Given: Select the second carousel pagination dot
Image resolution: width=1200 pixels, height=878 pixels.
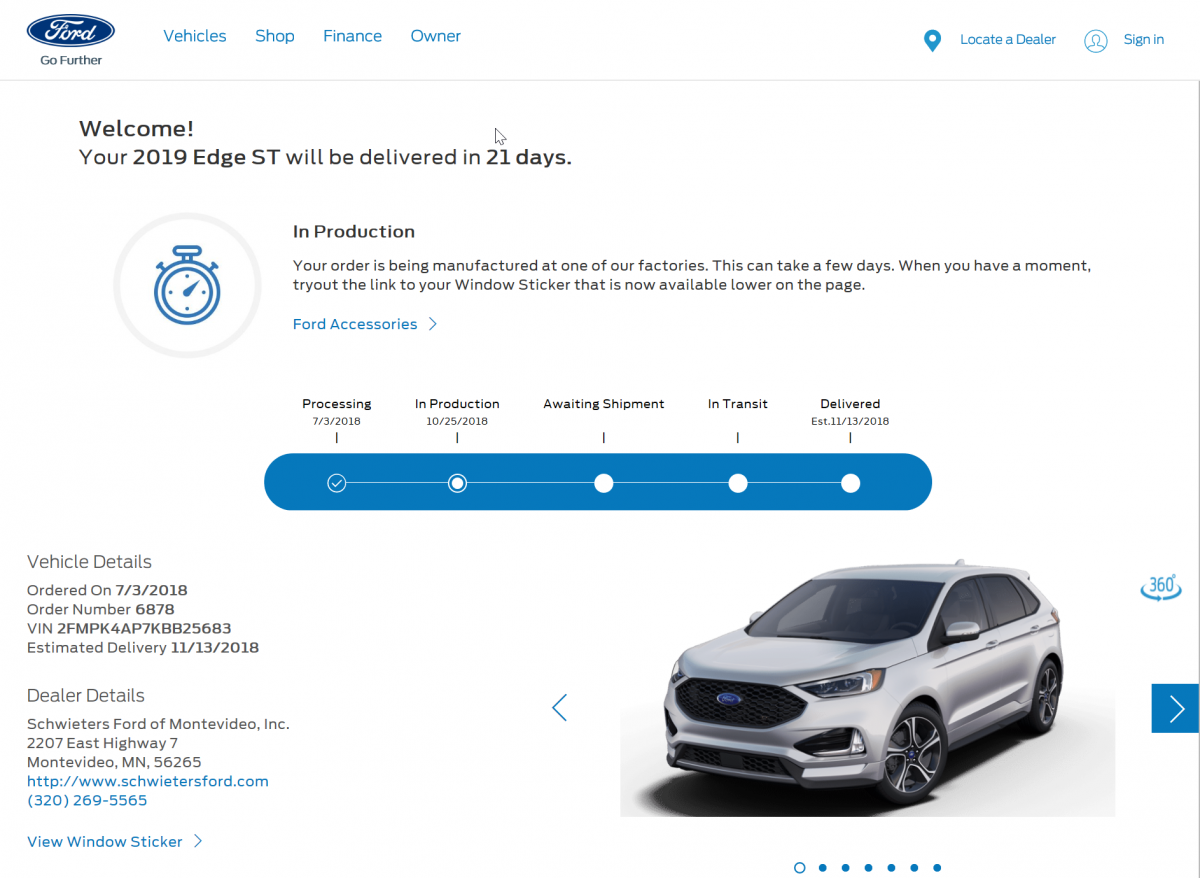Looking at the screenshot, I should click(x=822, y=868).
